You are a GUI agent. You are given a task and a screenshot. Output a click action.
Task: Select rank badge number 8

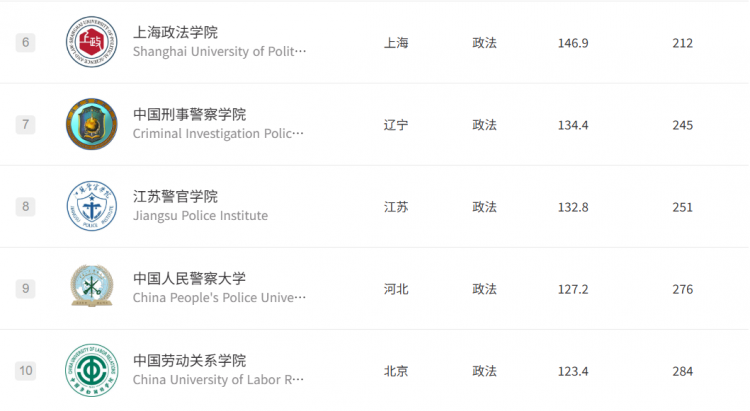point(25,207)
